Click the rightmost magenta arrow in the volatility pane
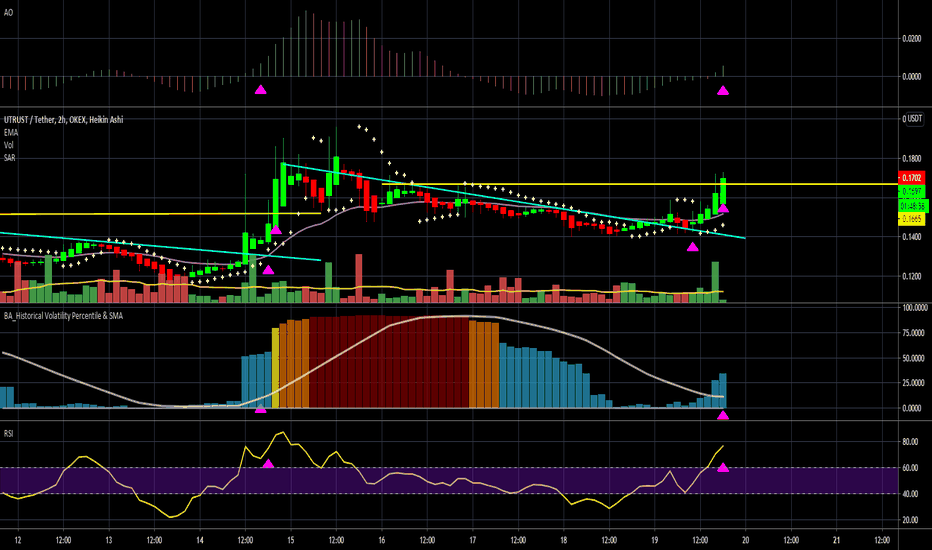Screen dimensions: 932x550 click(x=723, y=415)
